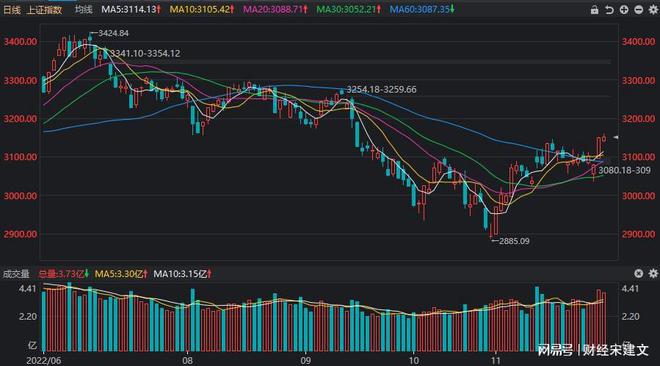The width and height of the screenshot is (660, 366).
Task: Click the left axis 2900.00 price label
Action: click(20, 234)
